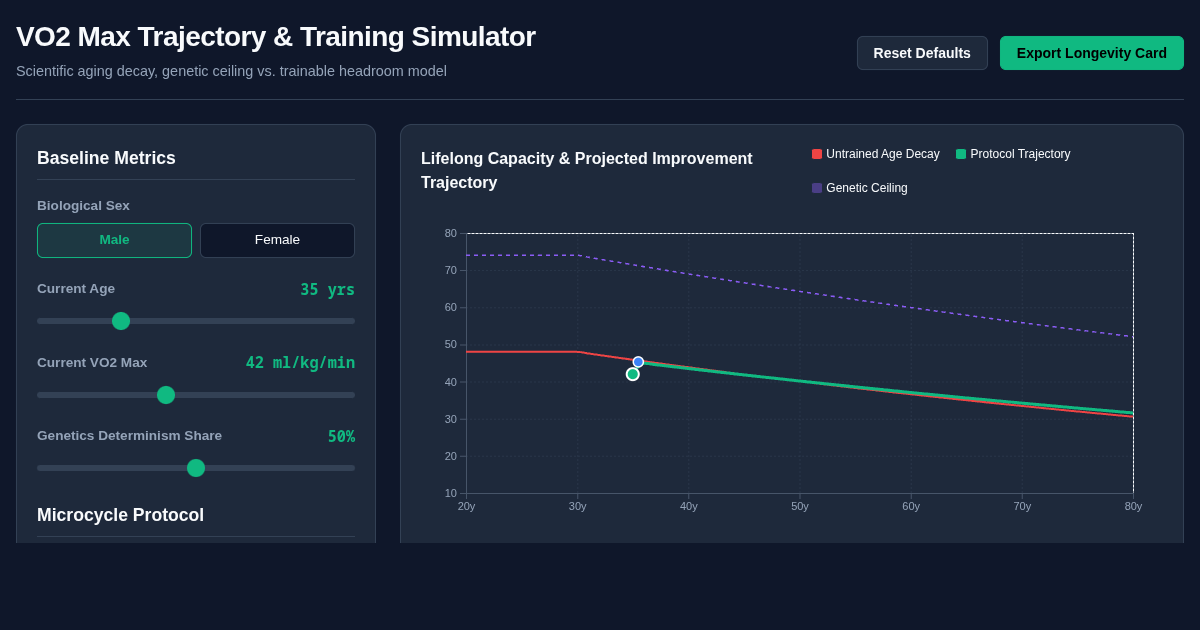Image resolution: width=1200 pixels, height=630 pixels.
Task: Click the 50% genetics share value
Action: pos(341,437)
